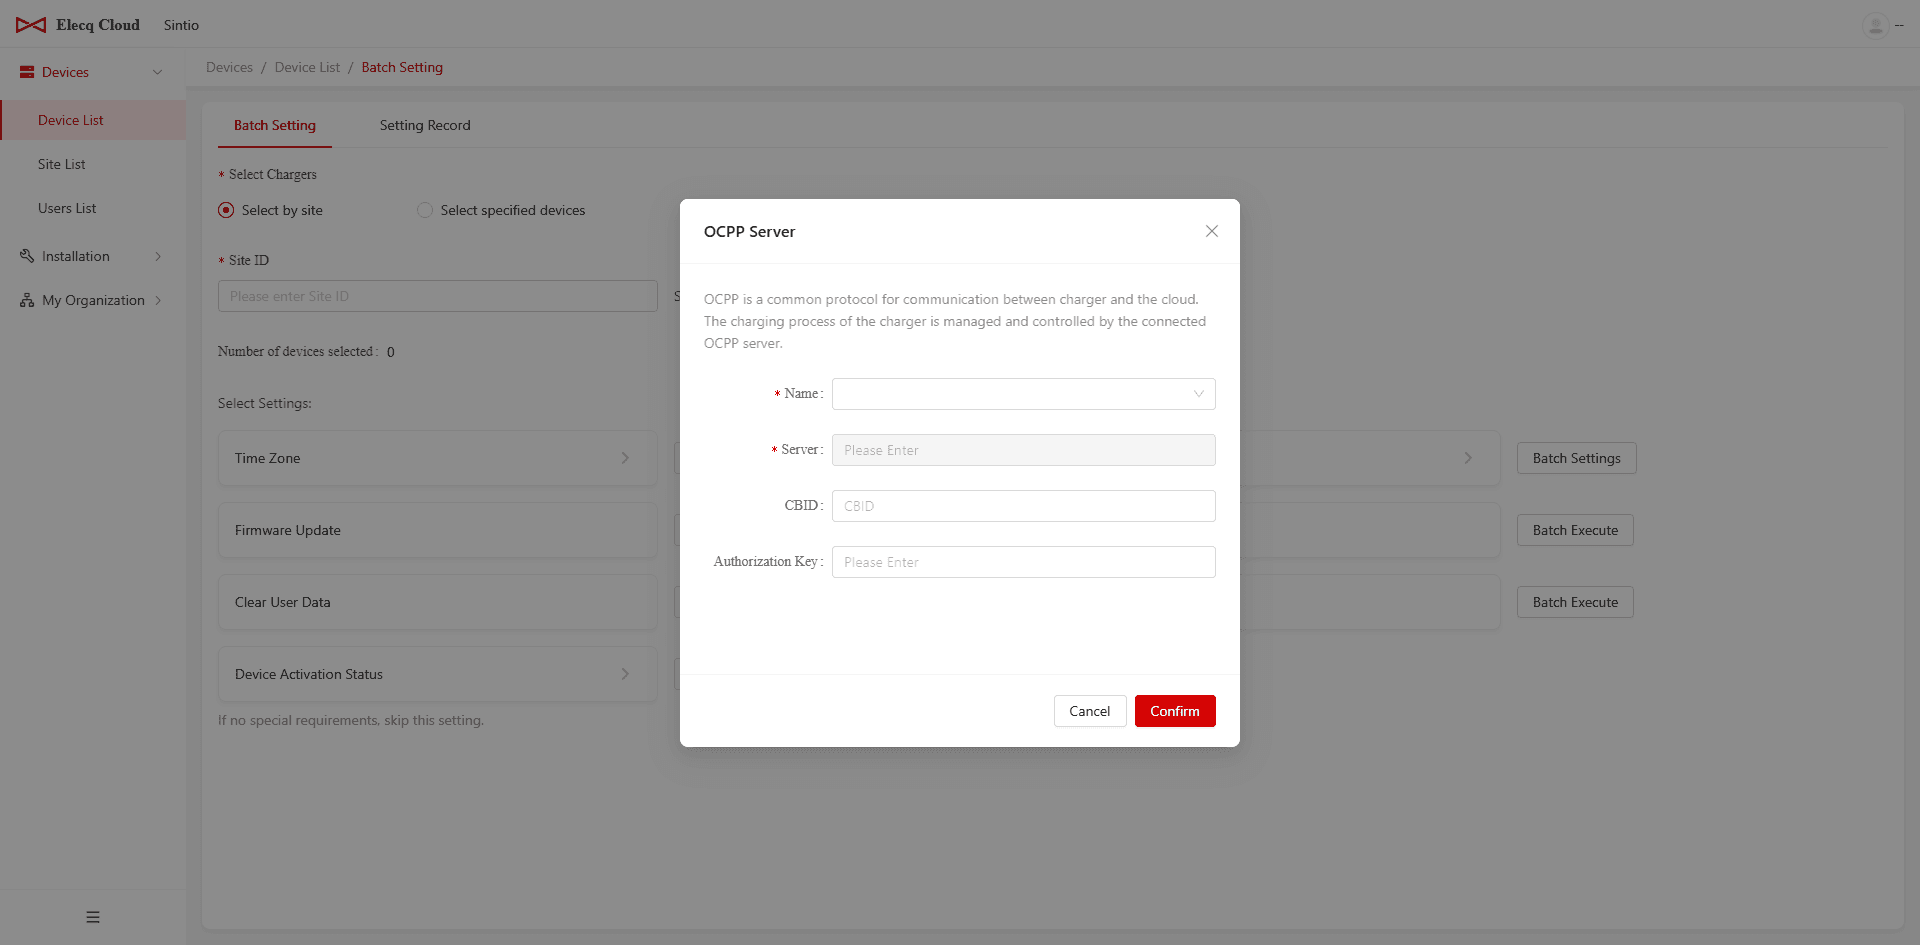
Task: Open the Name dropdown in OCPP dialog
Action: tap(1023, 394)
